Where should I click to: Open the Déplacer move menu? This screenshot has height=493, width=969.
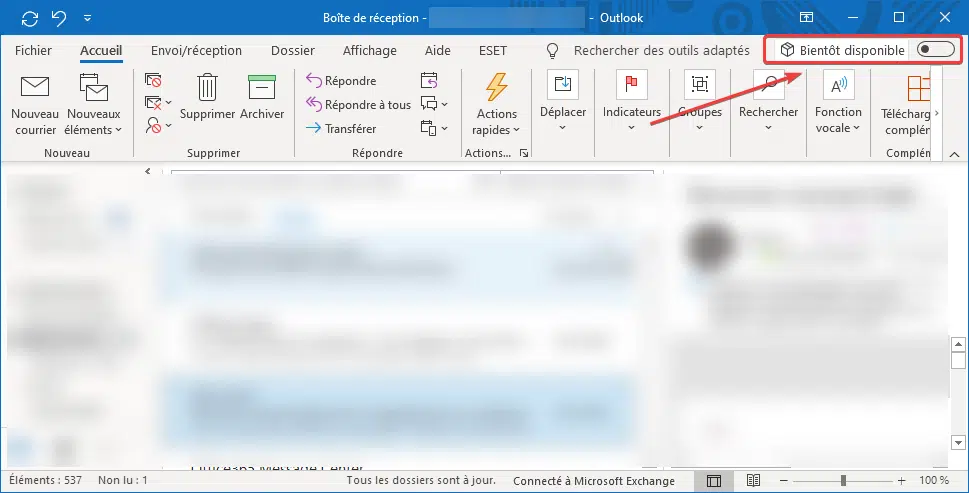click(x=563, y=102)
